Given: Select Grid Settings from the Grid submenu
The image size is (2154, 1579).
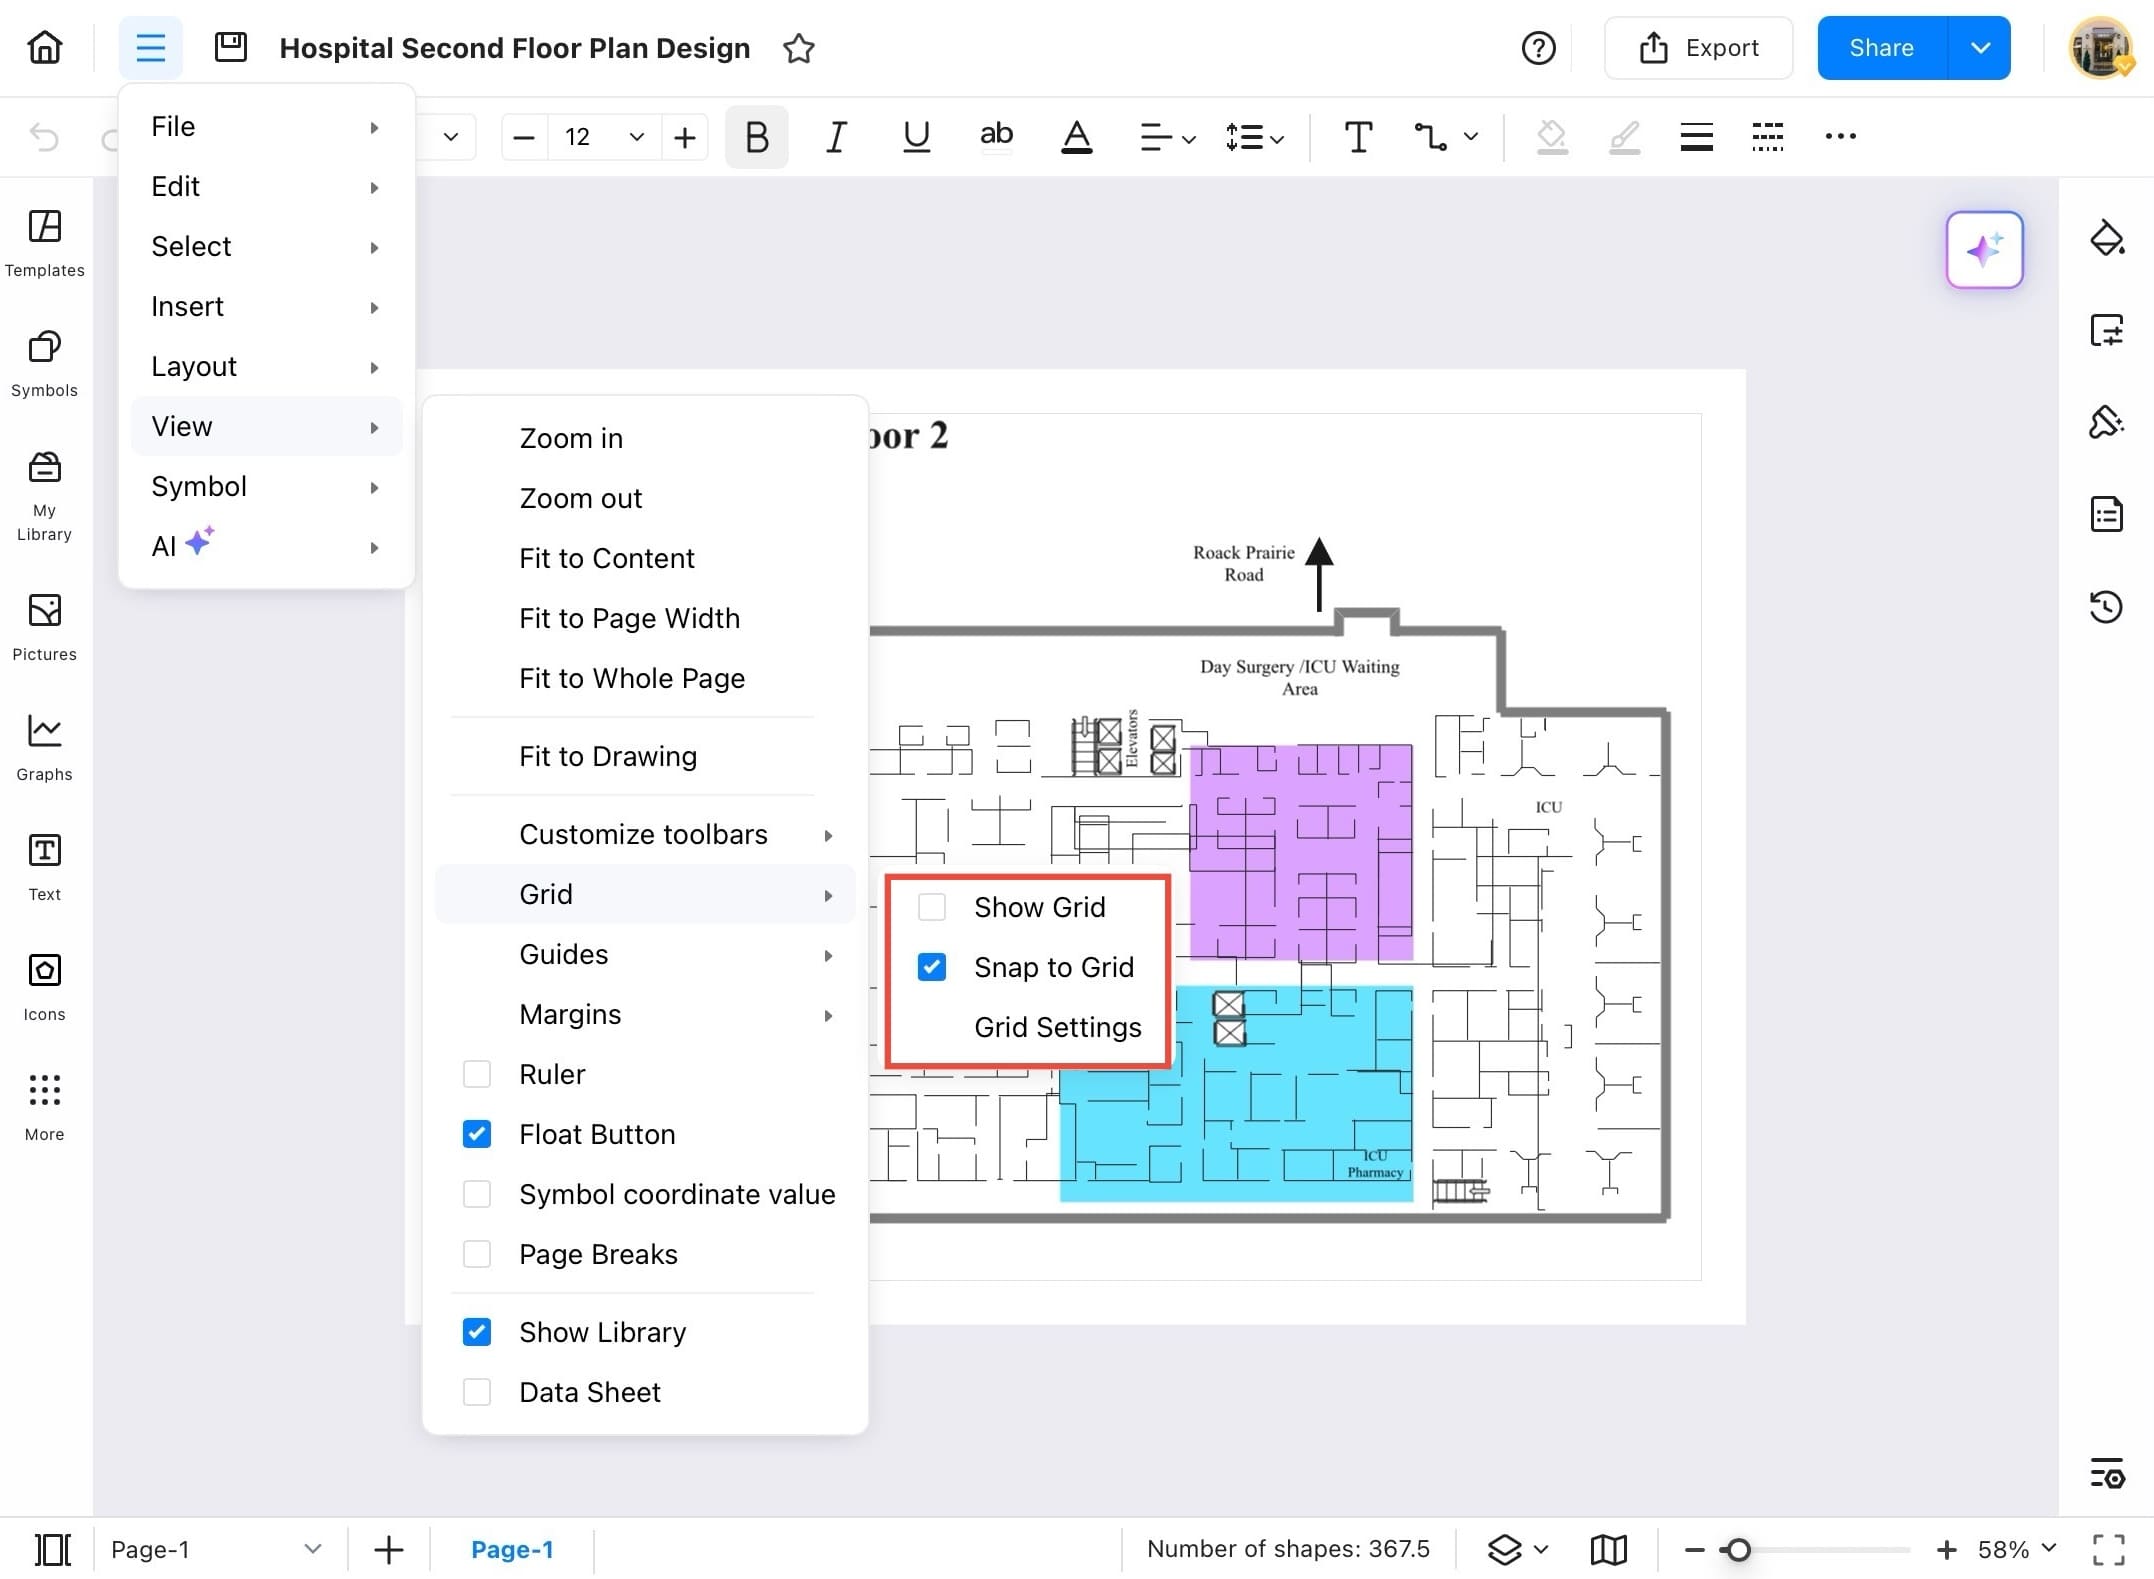Looking at the screenshot, I should tap(1057, 1027).
